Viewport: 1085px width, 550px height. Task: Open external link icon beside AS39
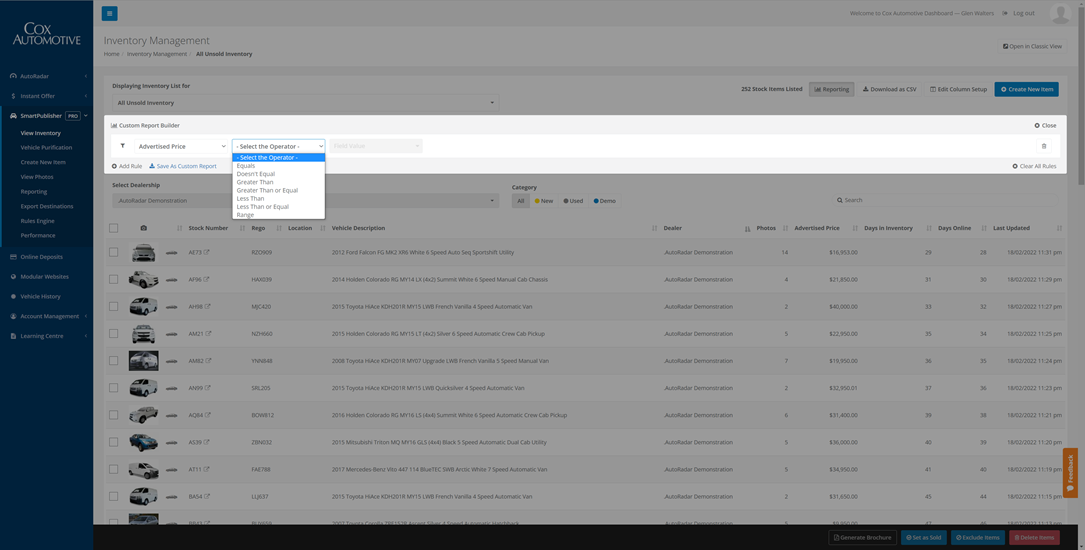206,442
